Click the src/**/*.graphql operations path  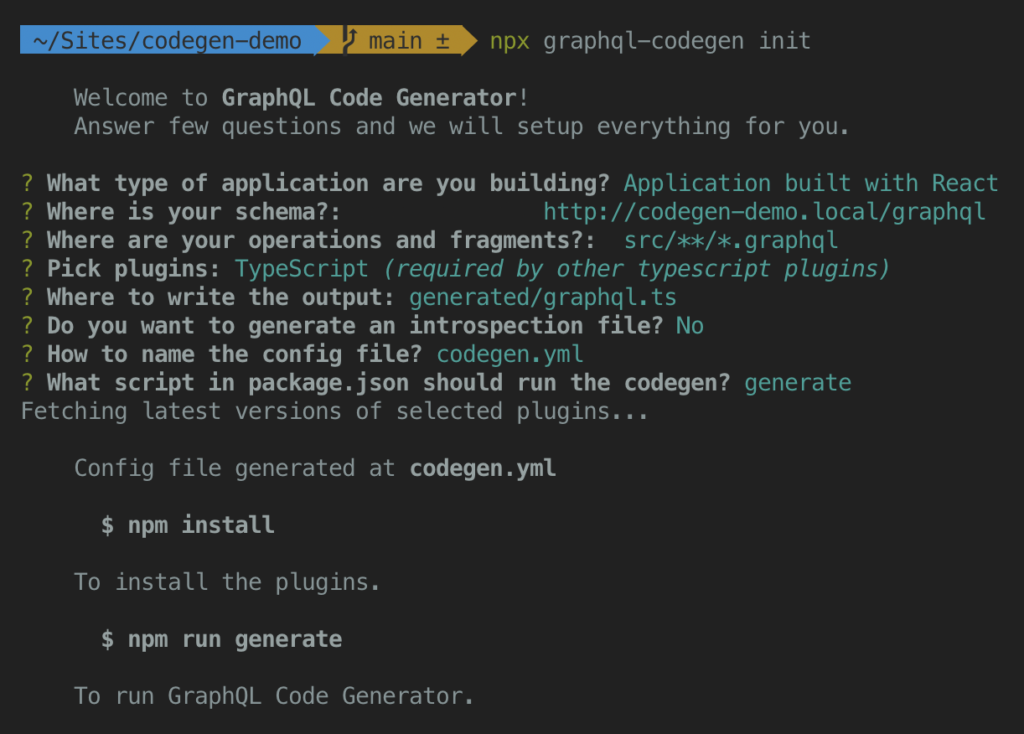(730, 240)
